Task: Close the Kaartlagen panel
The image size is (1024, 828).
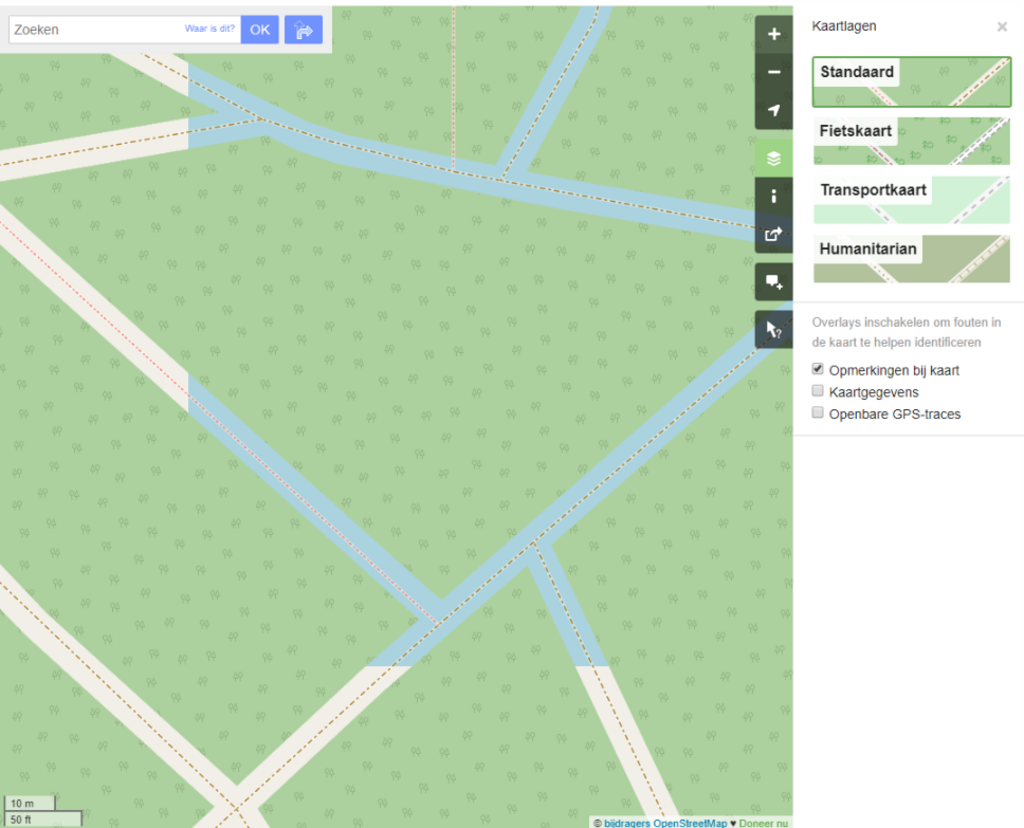Action: (x=1002, y=27)
